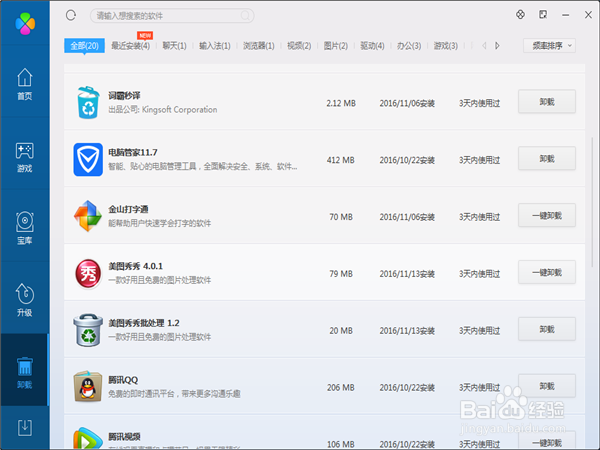Click 一键卸载 for 金山打字通
Screen dimensions: 600x450
547,215
